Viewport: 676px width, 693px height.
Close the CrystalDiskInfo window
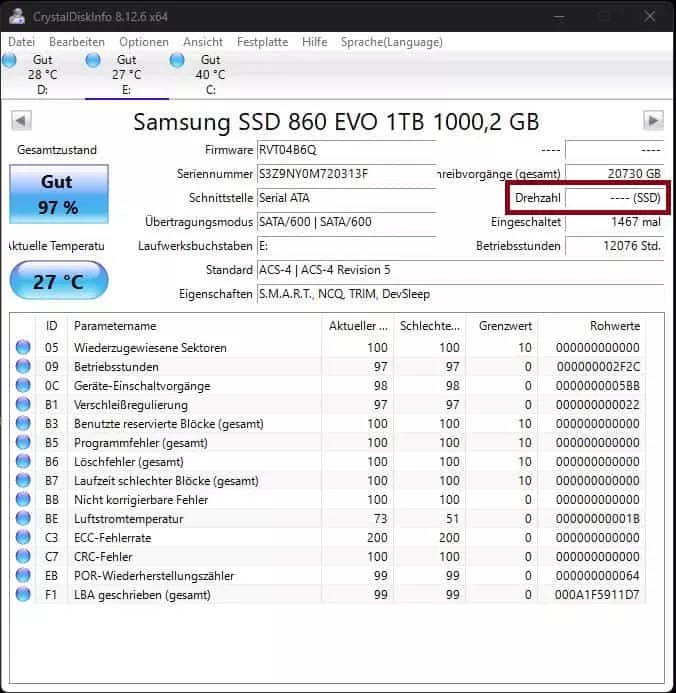click(649, 16)
